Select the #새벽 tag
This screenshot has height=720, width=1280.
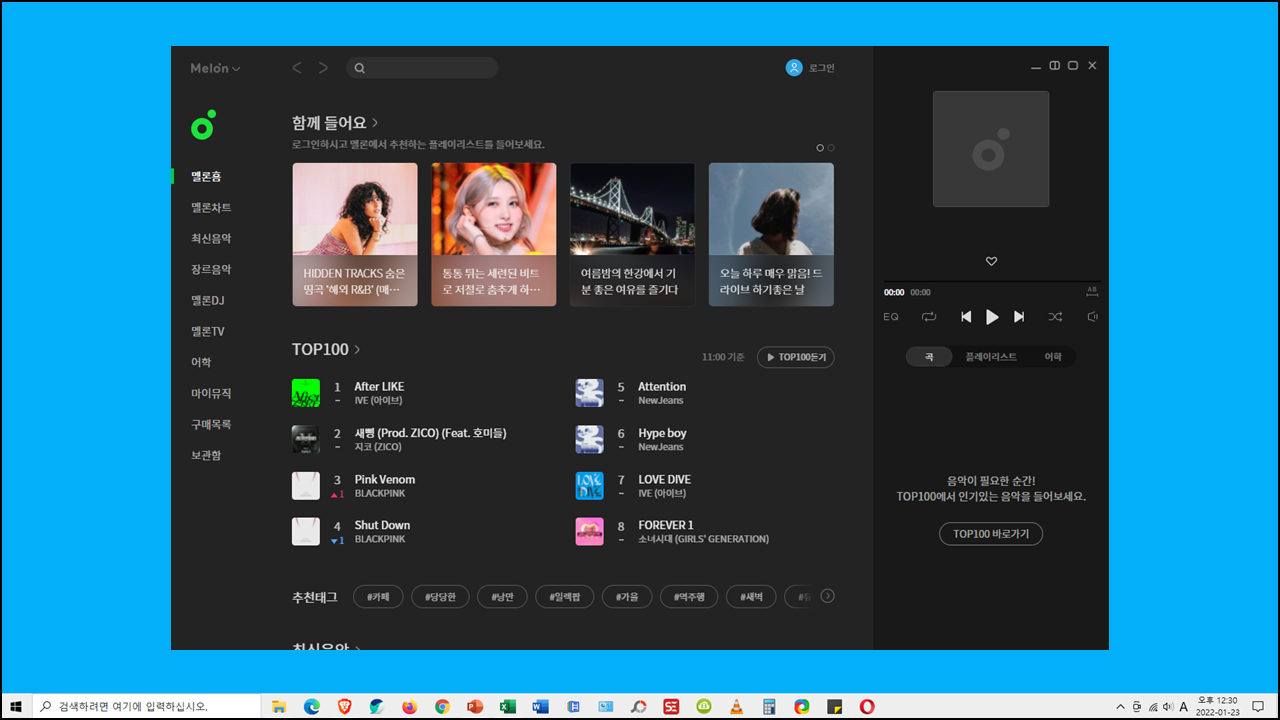click(x=751, y=597)
